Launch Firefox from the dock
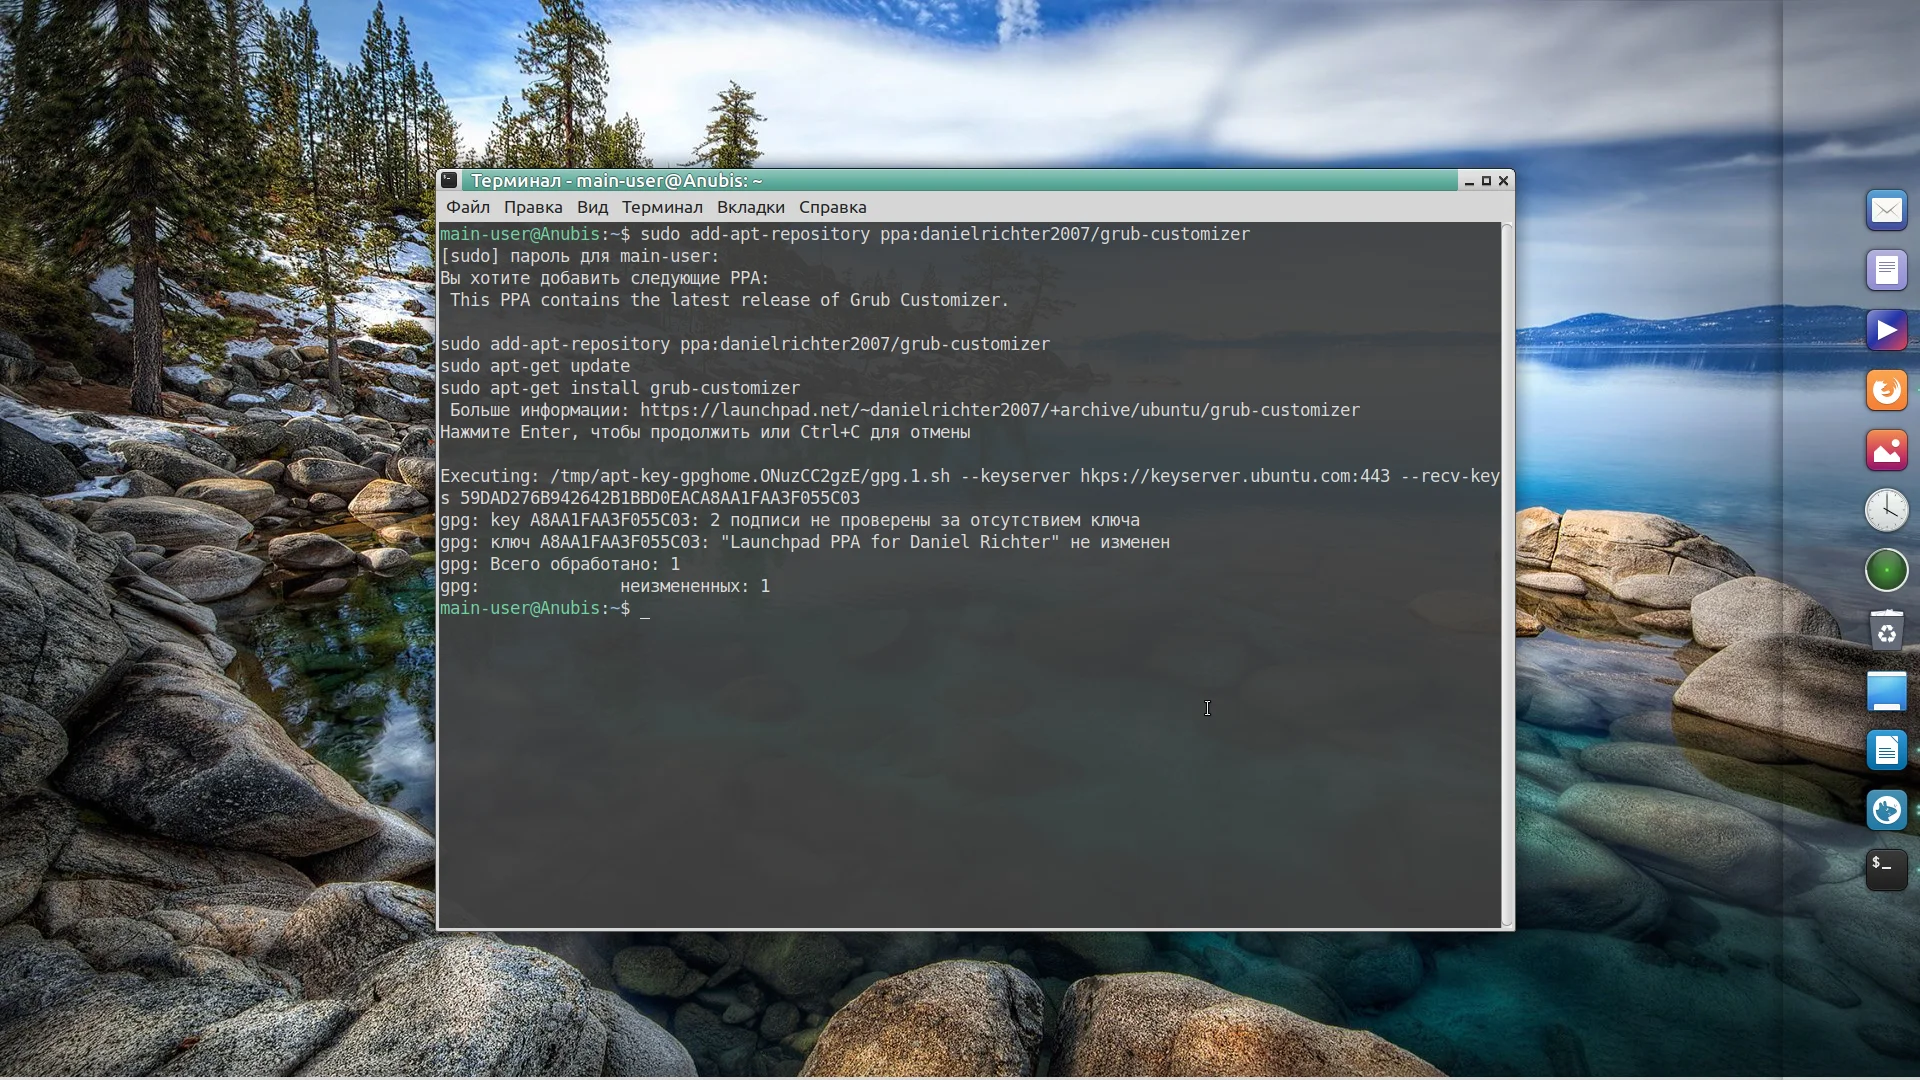The width and height of the screenshot is (1920, 1080). (1886, 391)
